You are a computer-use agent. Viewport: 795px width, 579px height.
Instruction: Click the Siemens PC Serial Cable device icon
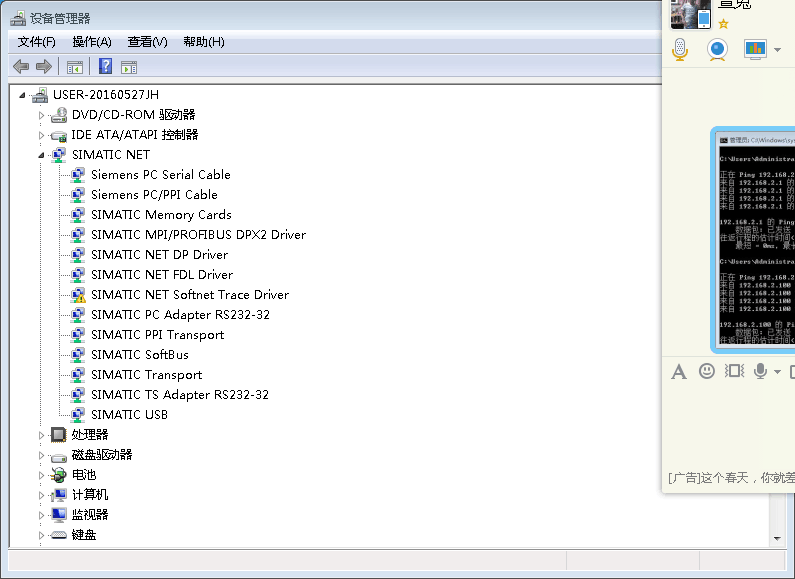pyautogui.click(x=78, y=175)
